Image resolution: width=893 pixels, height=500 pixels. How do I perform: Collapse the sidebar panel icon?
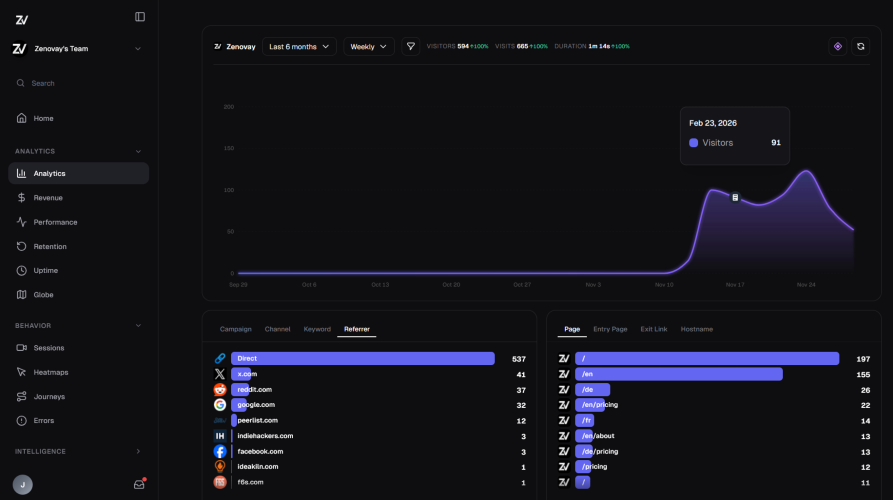tap(140, 17)
